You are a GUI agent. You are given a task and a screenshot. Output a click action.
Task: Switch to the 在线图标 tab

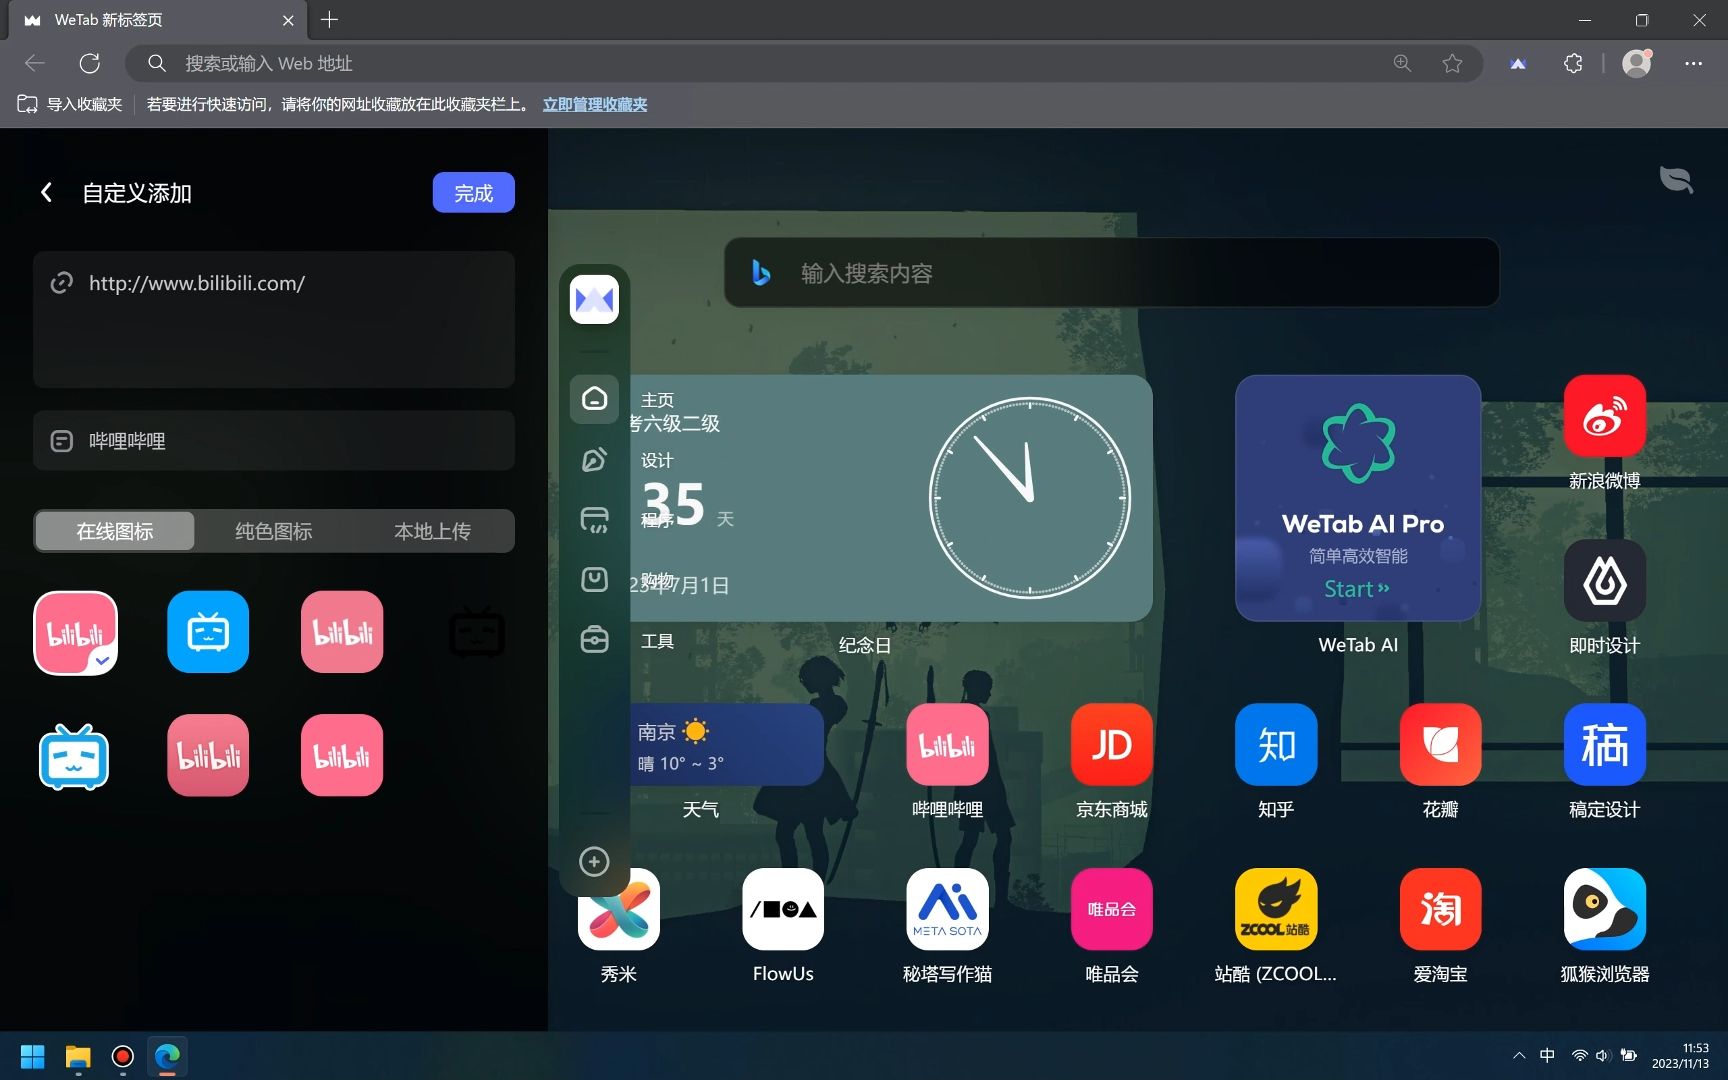click(115, 531)
